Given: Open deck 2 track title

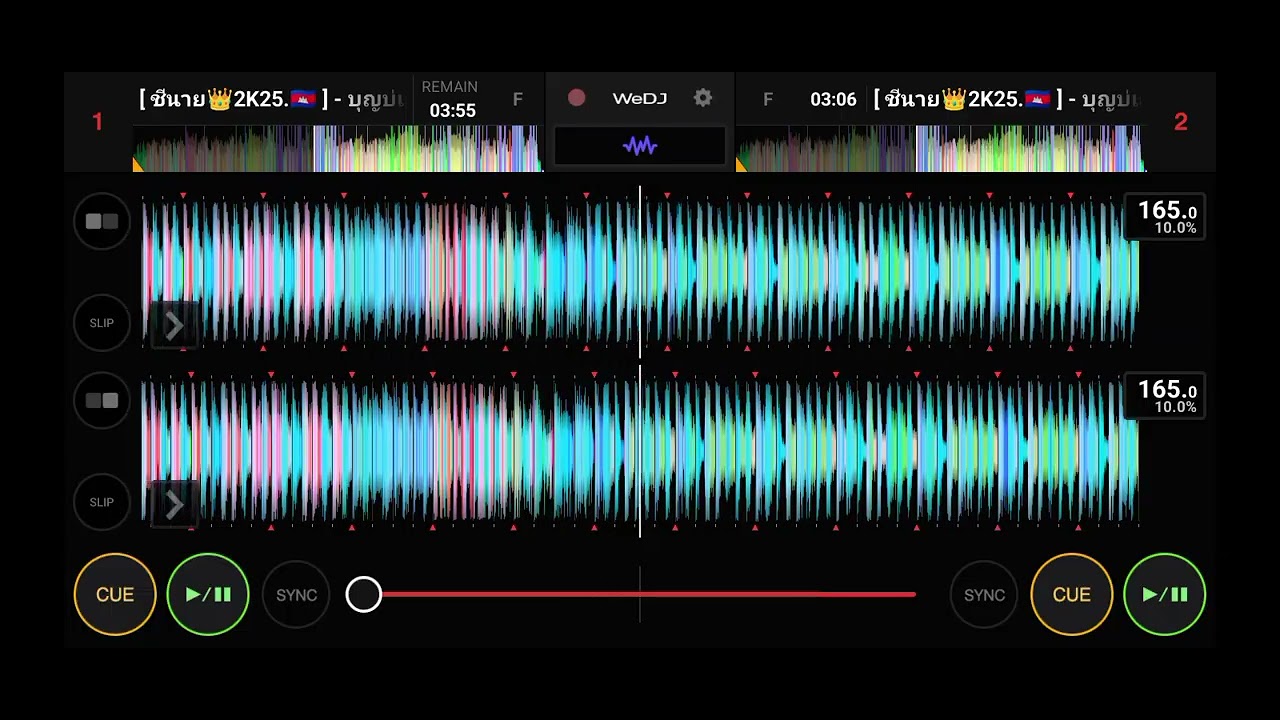Looking at the screenshot, I should tap(1007, 99).
